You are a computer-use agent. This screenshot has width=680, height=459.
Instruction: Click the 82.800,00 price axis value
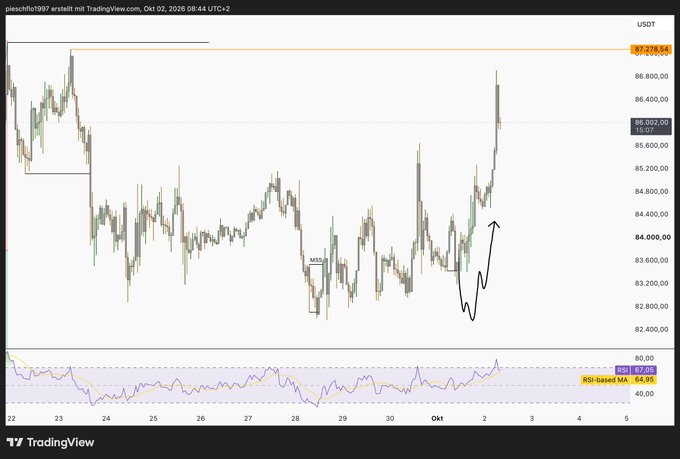651,306
